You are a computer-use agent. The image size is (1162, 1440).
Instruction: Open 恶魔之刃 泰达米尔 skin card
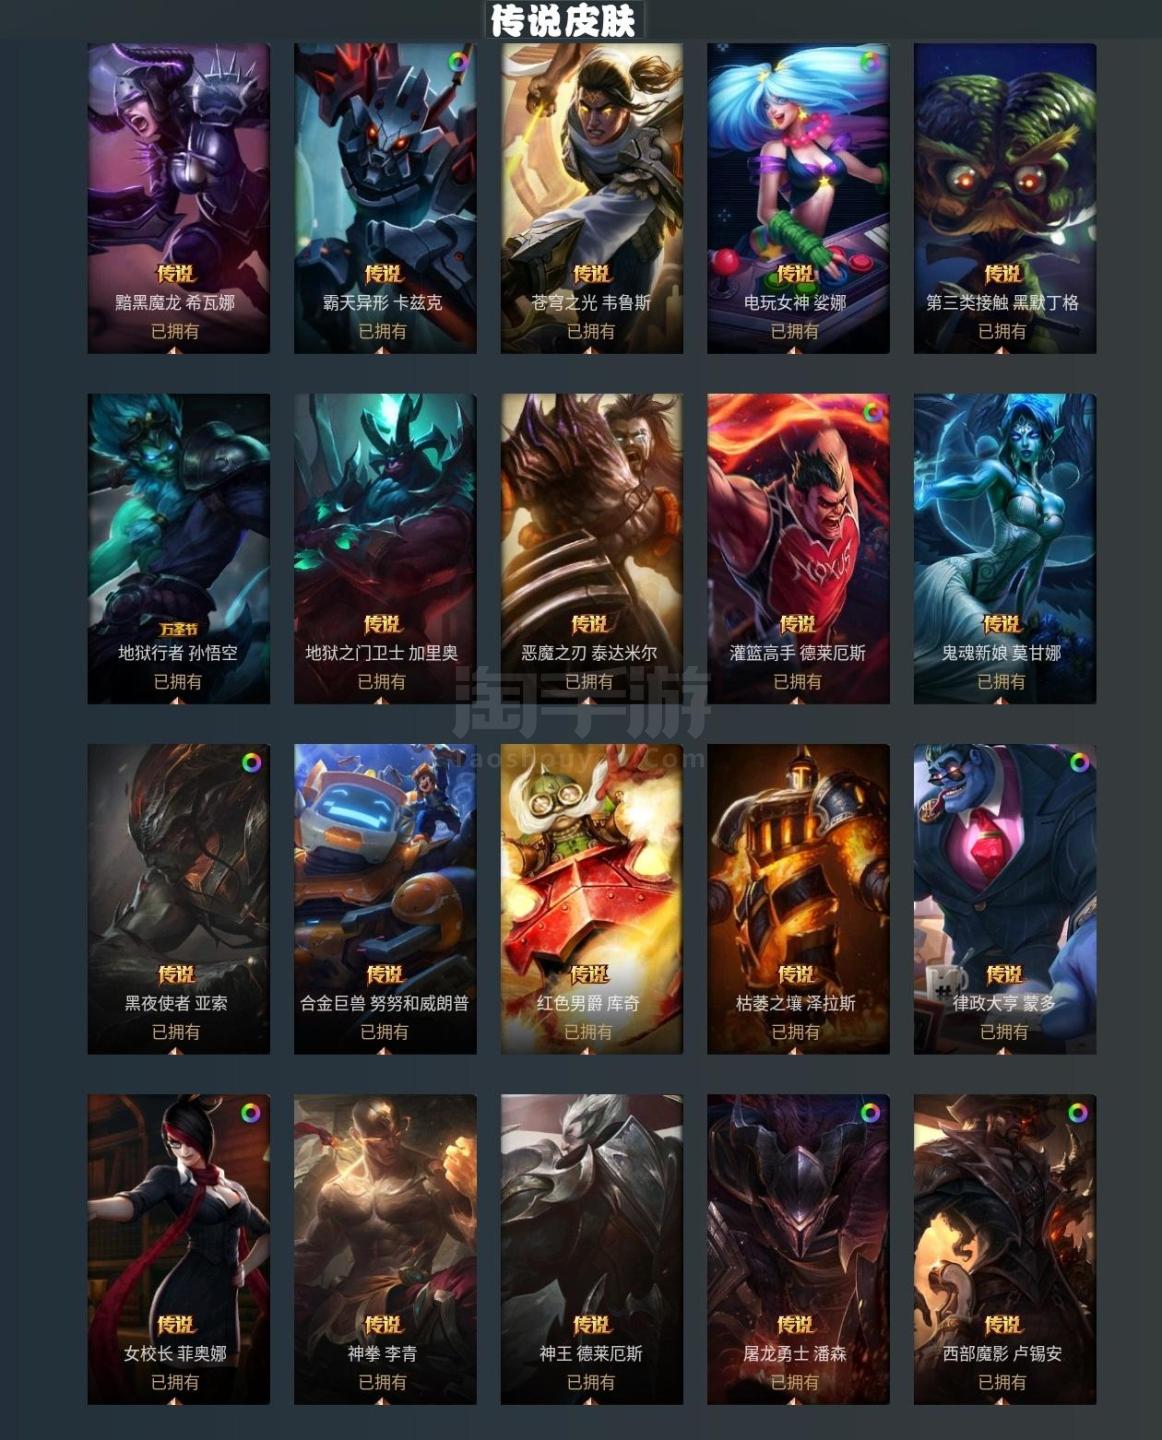click(x=592, y=548)
